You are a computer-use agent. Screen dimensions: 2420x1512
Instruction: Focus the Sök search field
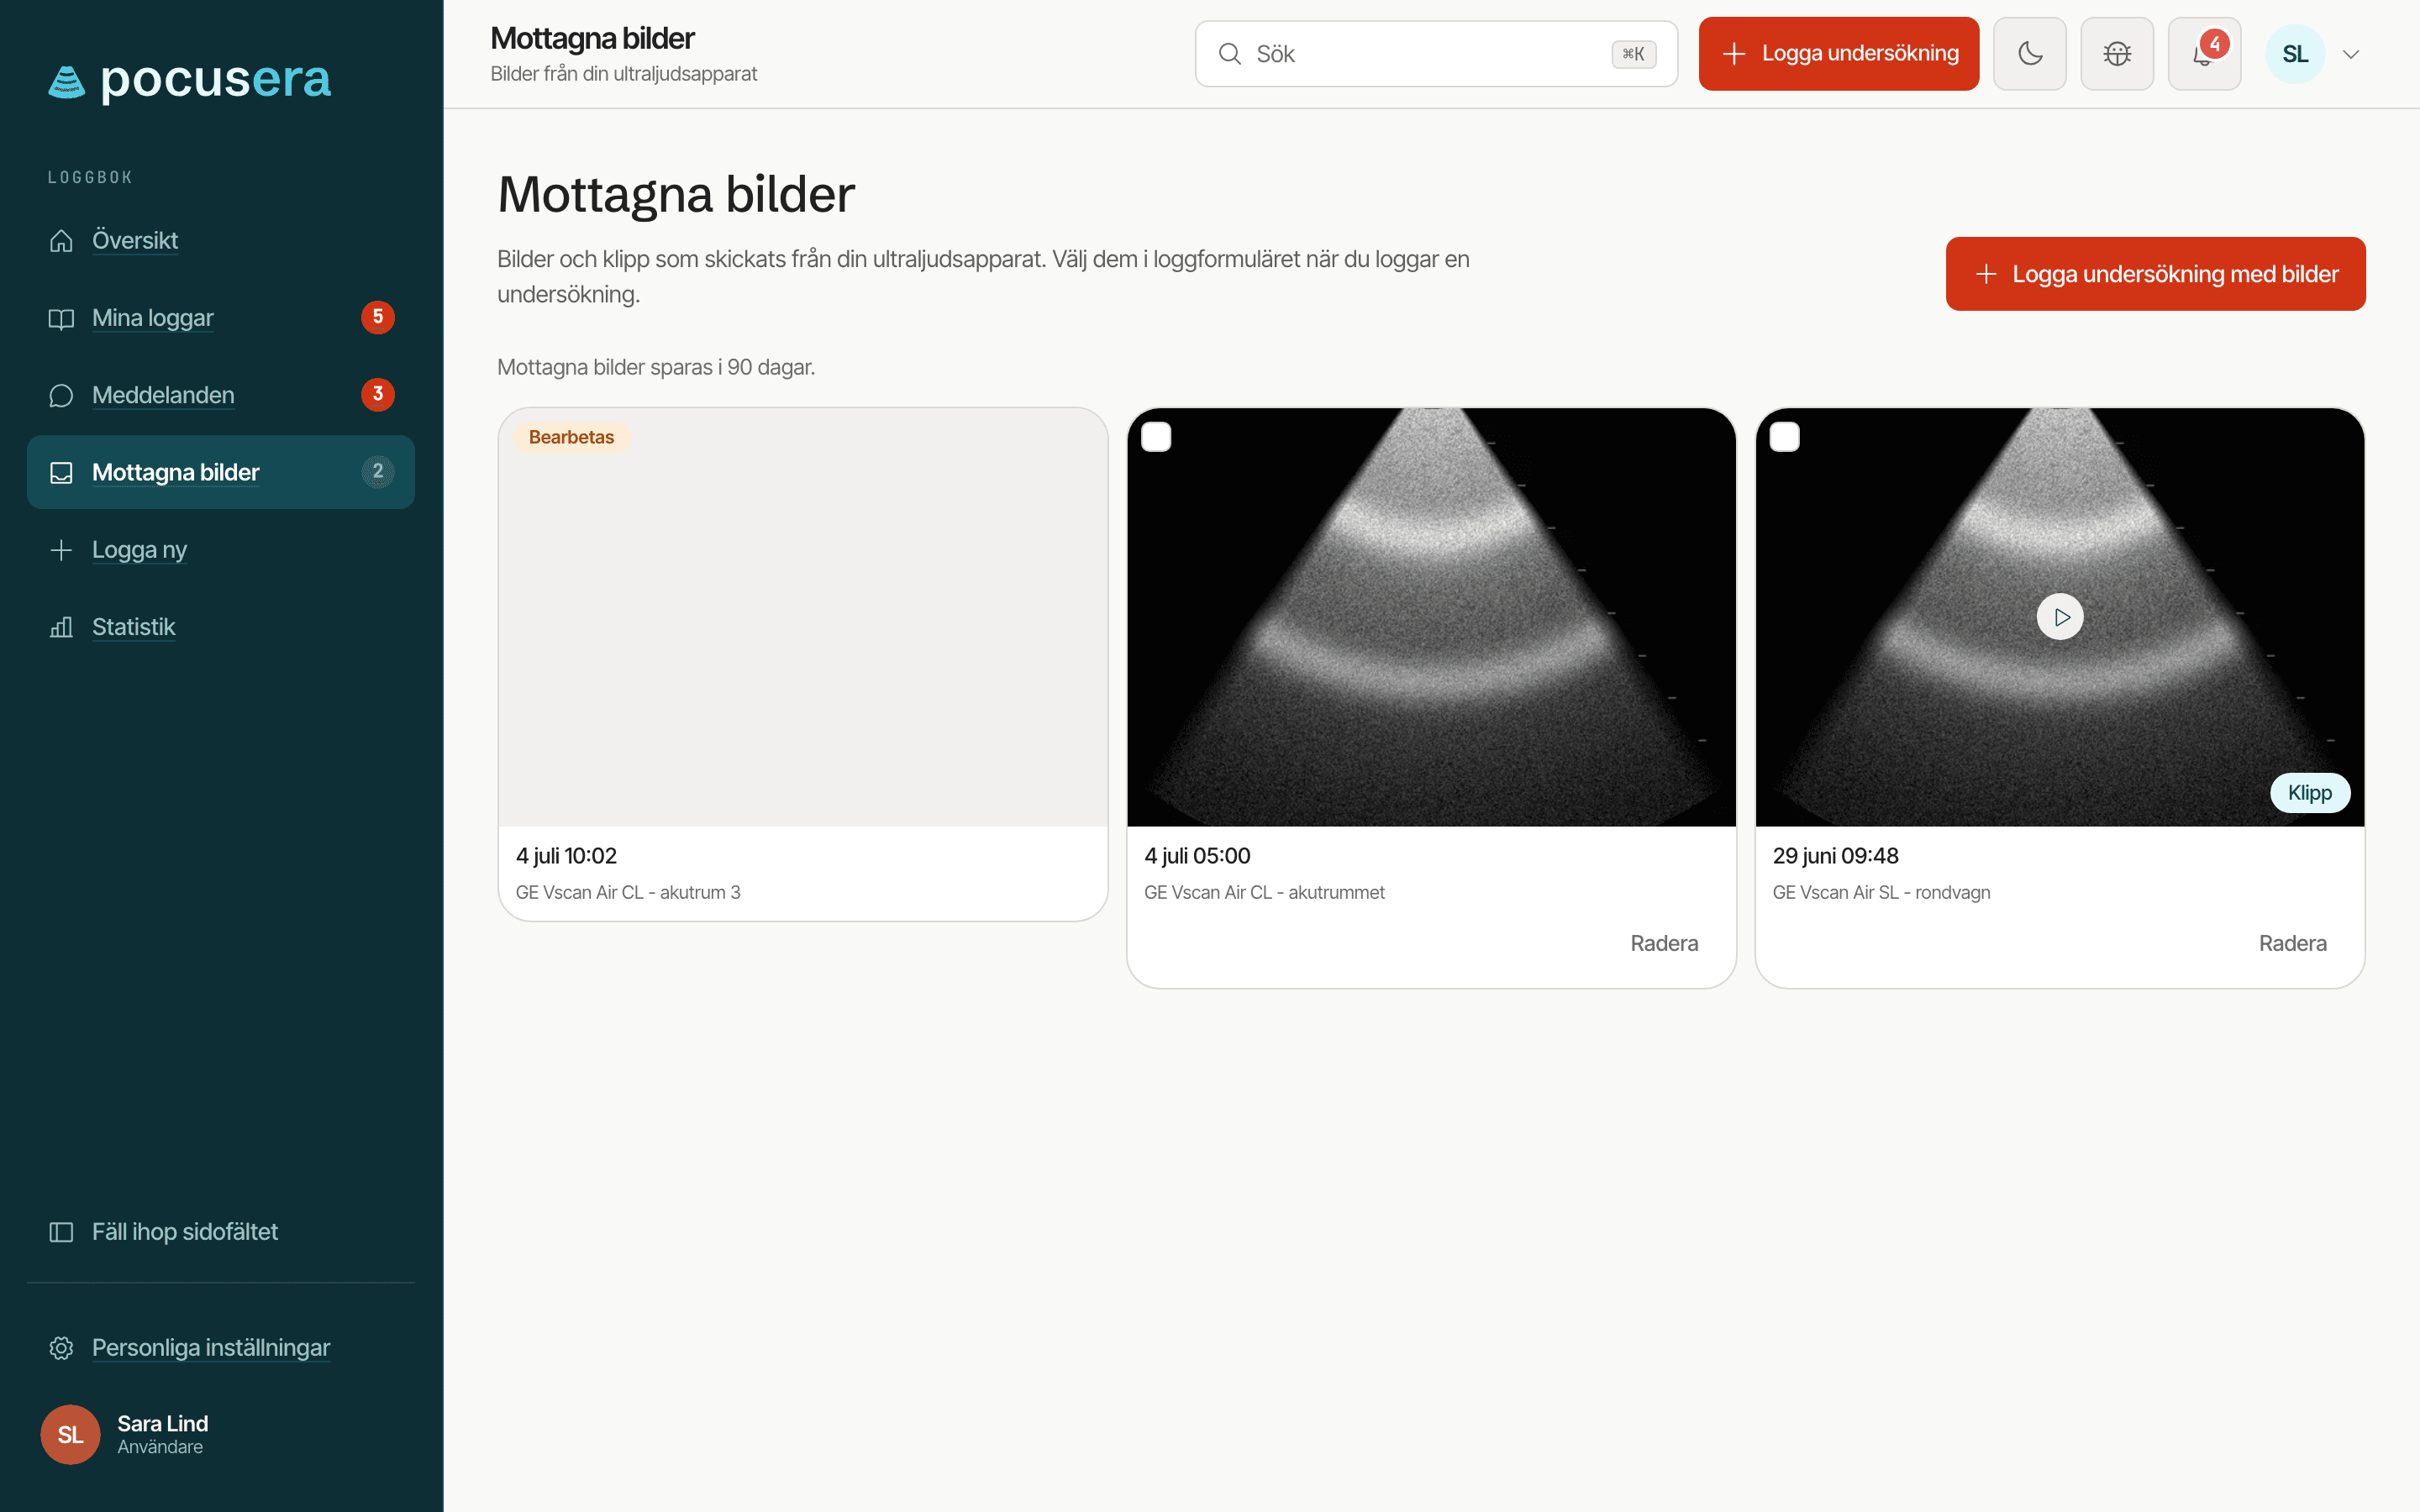pos(1436,54)
